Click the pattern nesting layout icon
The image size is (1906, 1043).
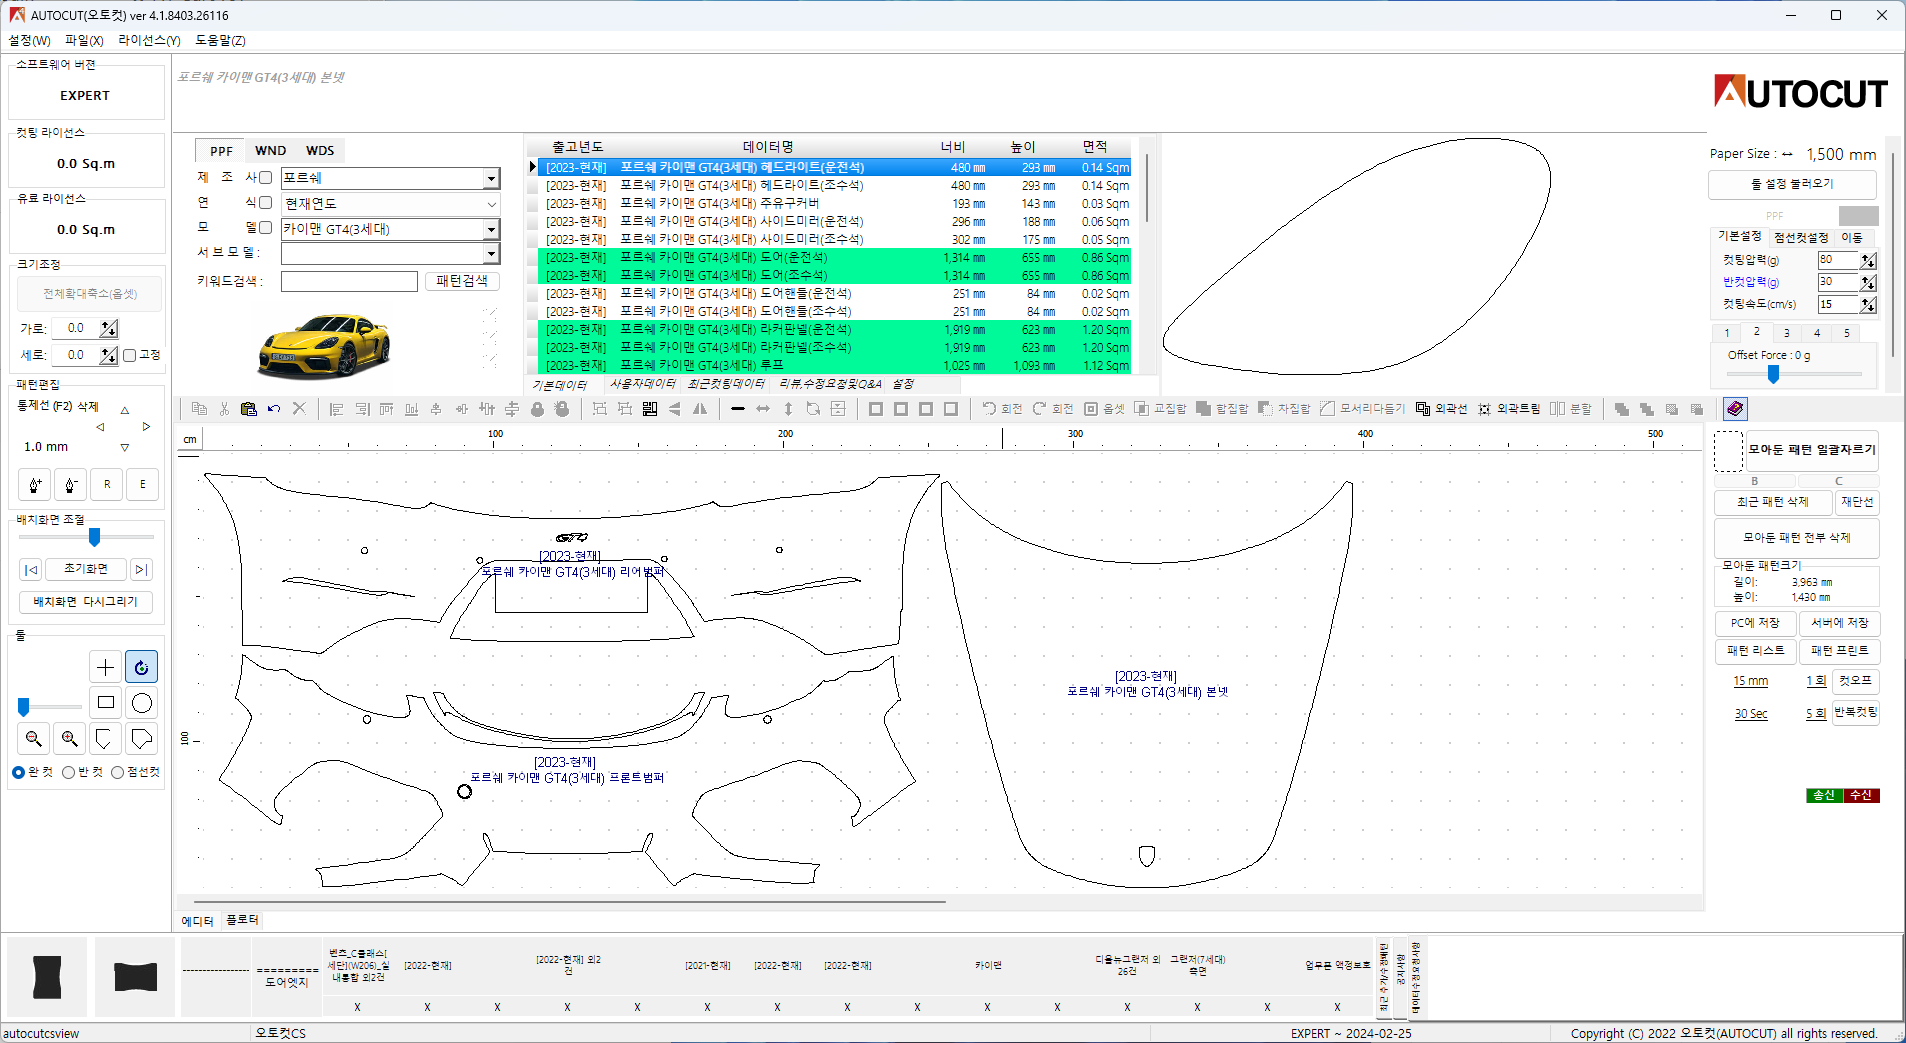click(650, 409)
